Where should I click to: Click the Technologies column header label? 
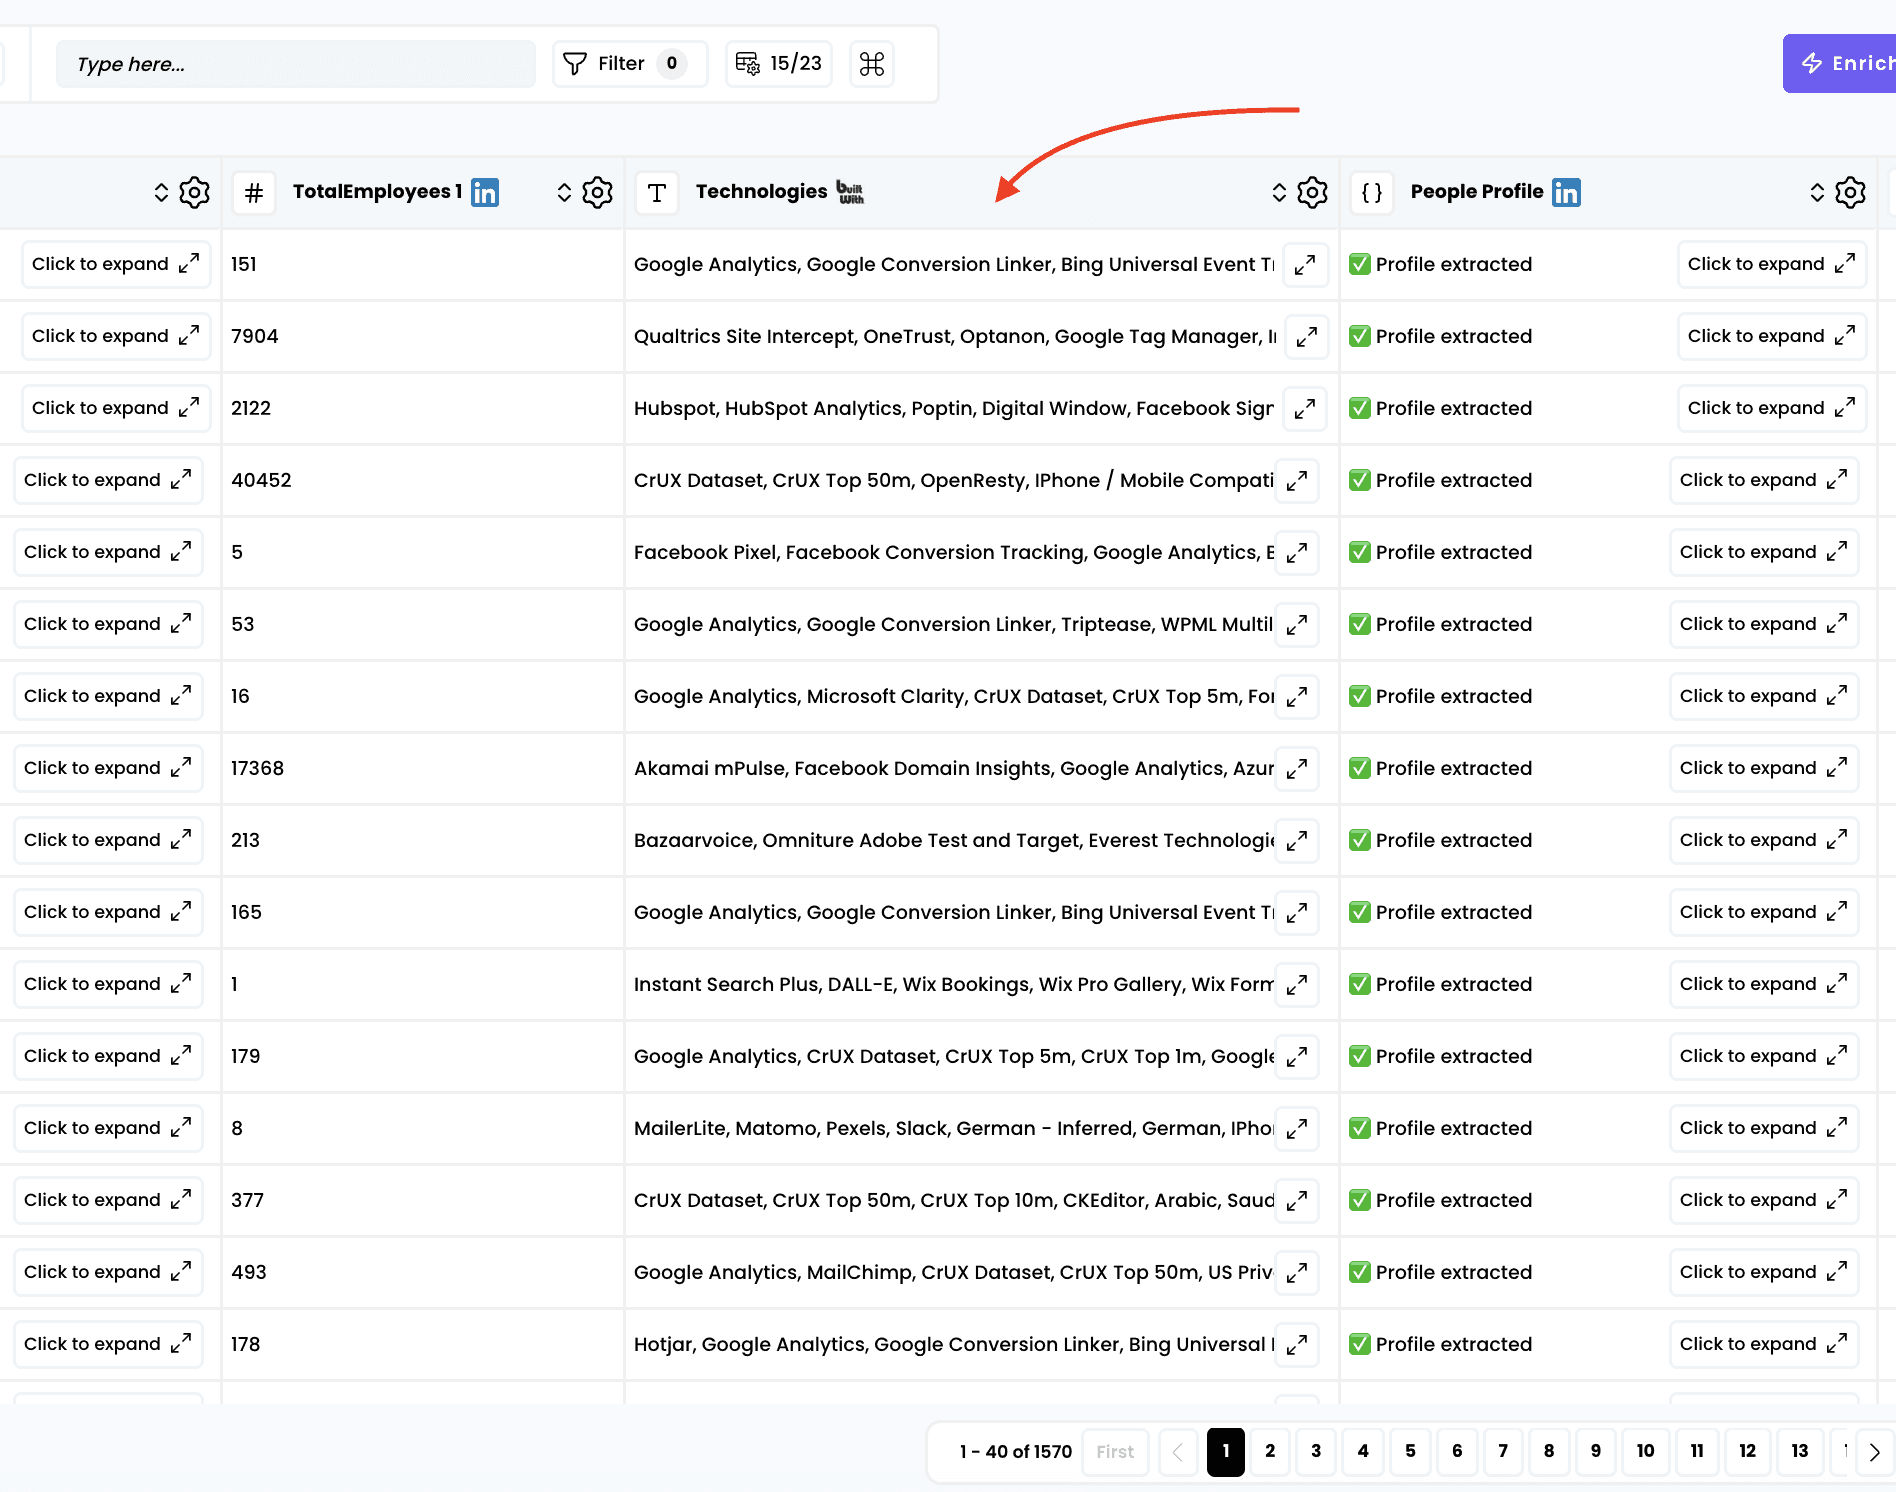point(762,191)
